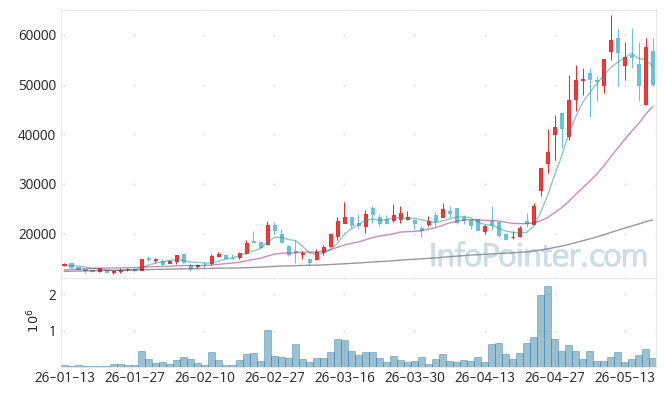
Task: Click the volume axis label 2
Action: click(x=53, y=295)
